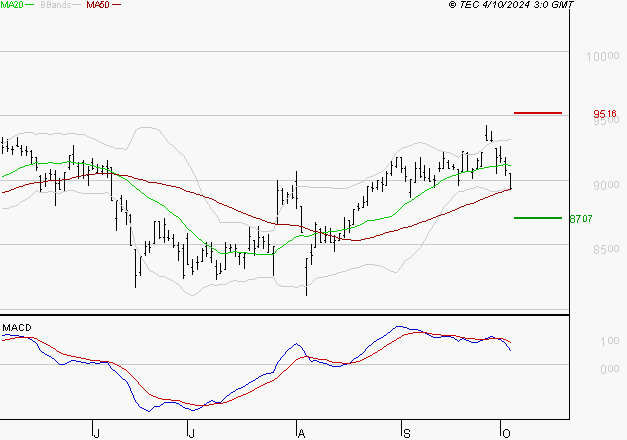The width and height of the screenshot is (627, 440).
Task: Click the MACD 100 axis label
Action: 609,341
